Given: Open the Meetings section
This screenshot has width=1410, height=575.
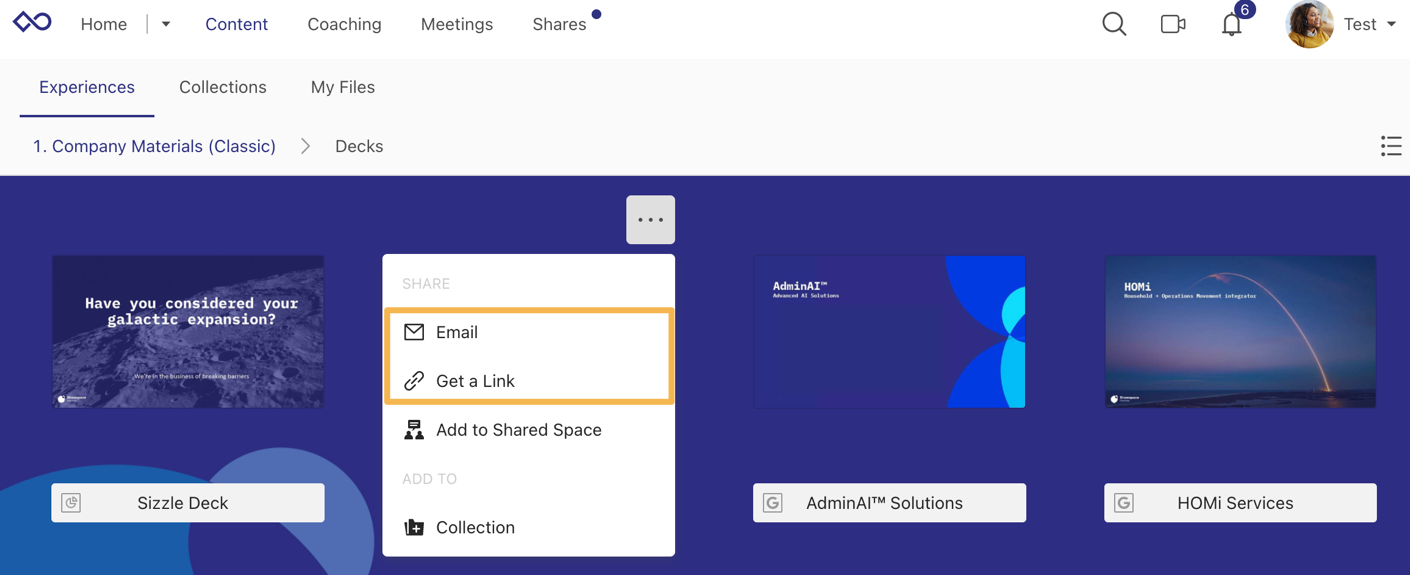Looking at the screenshot, I should click(x=457, y=24).
